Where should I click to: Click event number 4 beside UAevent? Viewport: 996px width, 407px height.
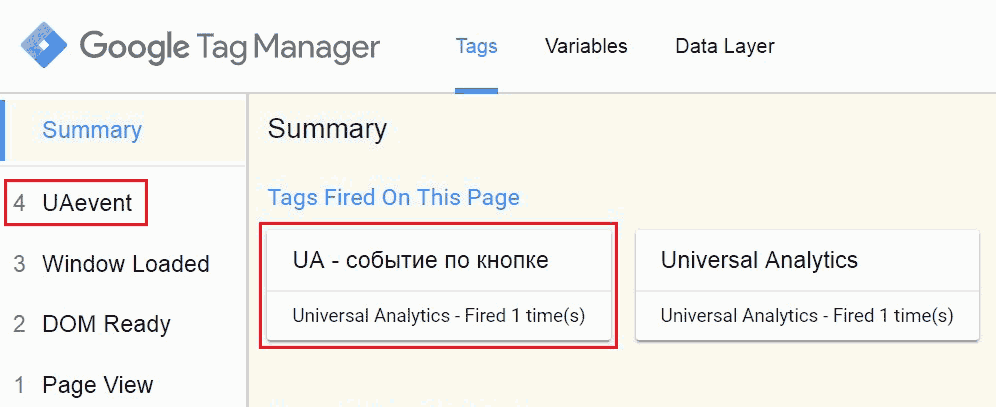[19, 203]
